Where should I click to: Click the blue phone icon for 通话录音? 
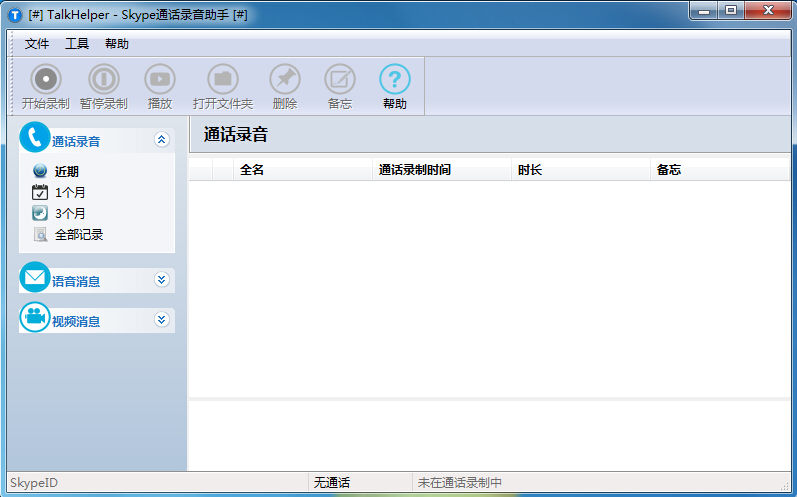(x=35, y=137)
